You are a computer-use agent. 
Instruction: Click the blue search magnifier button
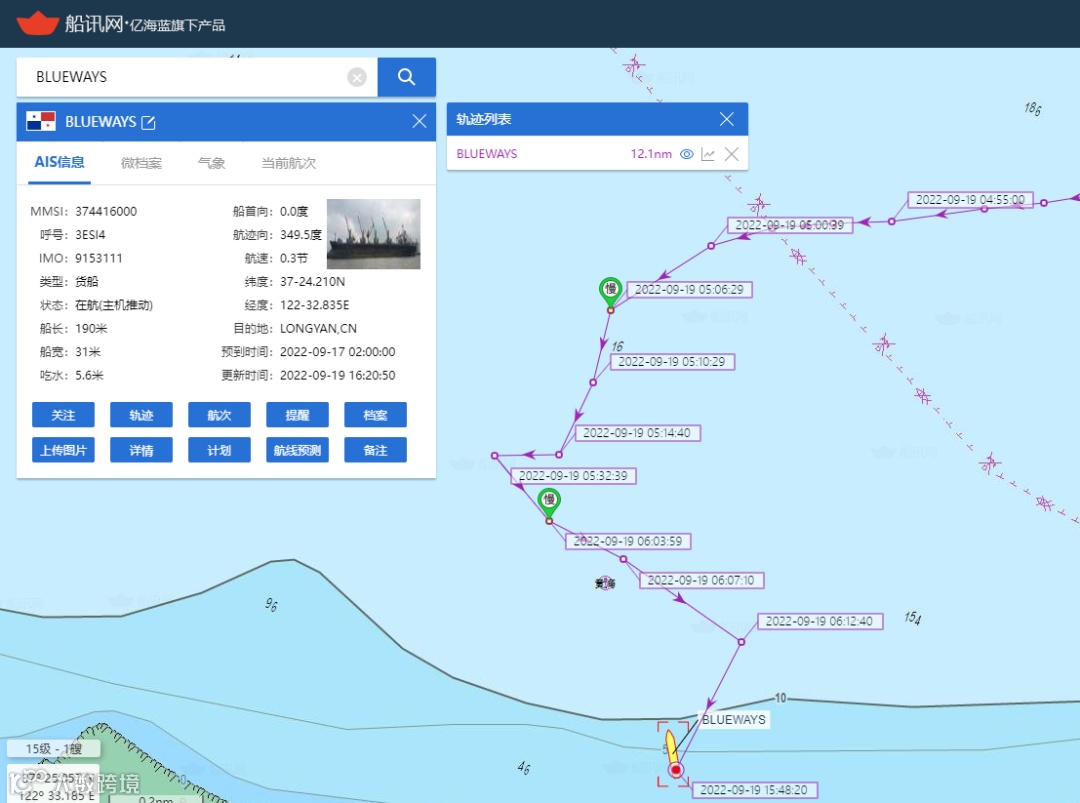(x=406, y=77)
